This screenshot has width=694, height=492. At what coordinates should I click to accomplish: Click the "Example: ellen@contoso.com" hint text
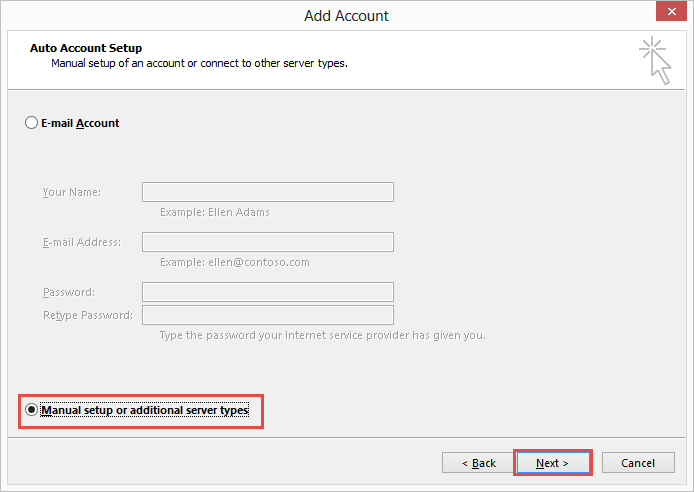pyautogui.click(x=234, y=262)
